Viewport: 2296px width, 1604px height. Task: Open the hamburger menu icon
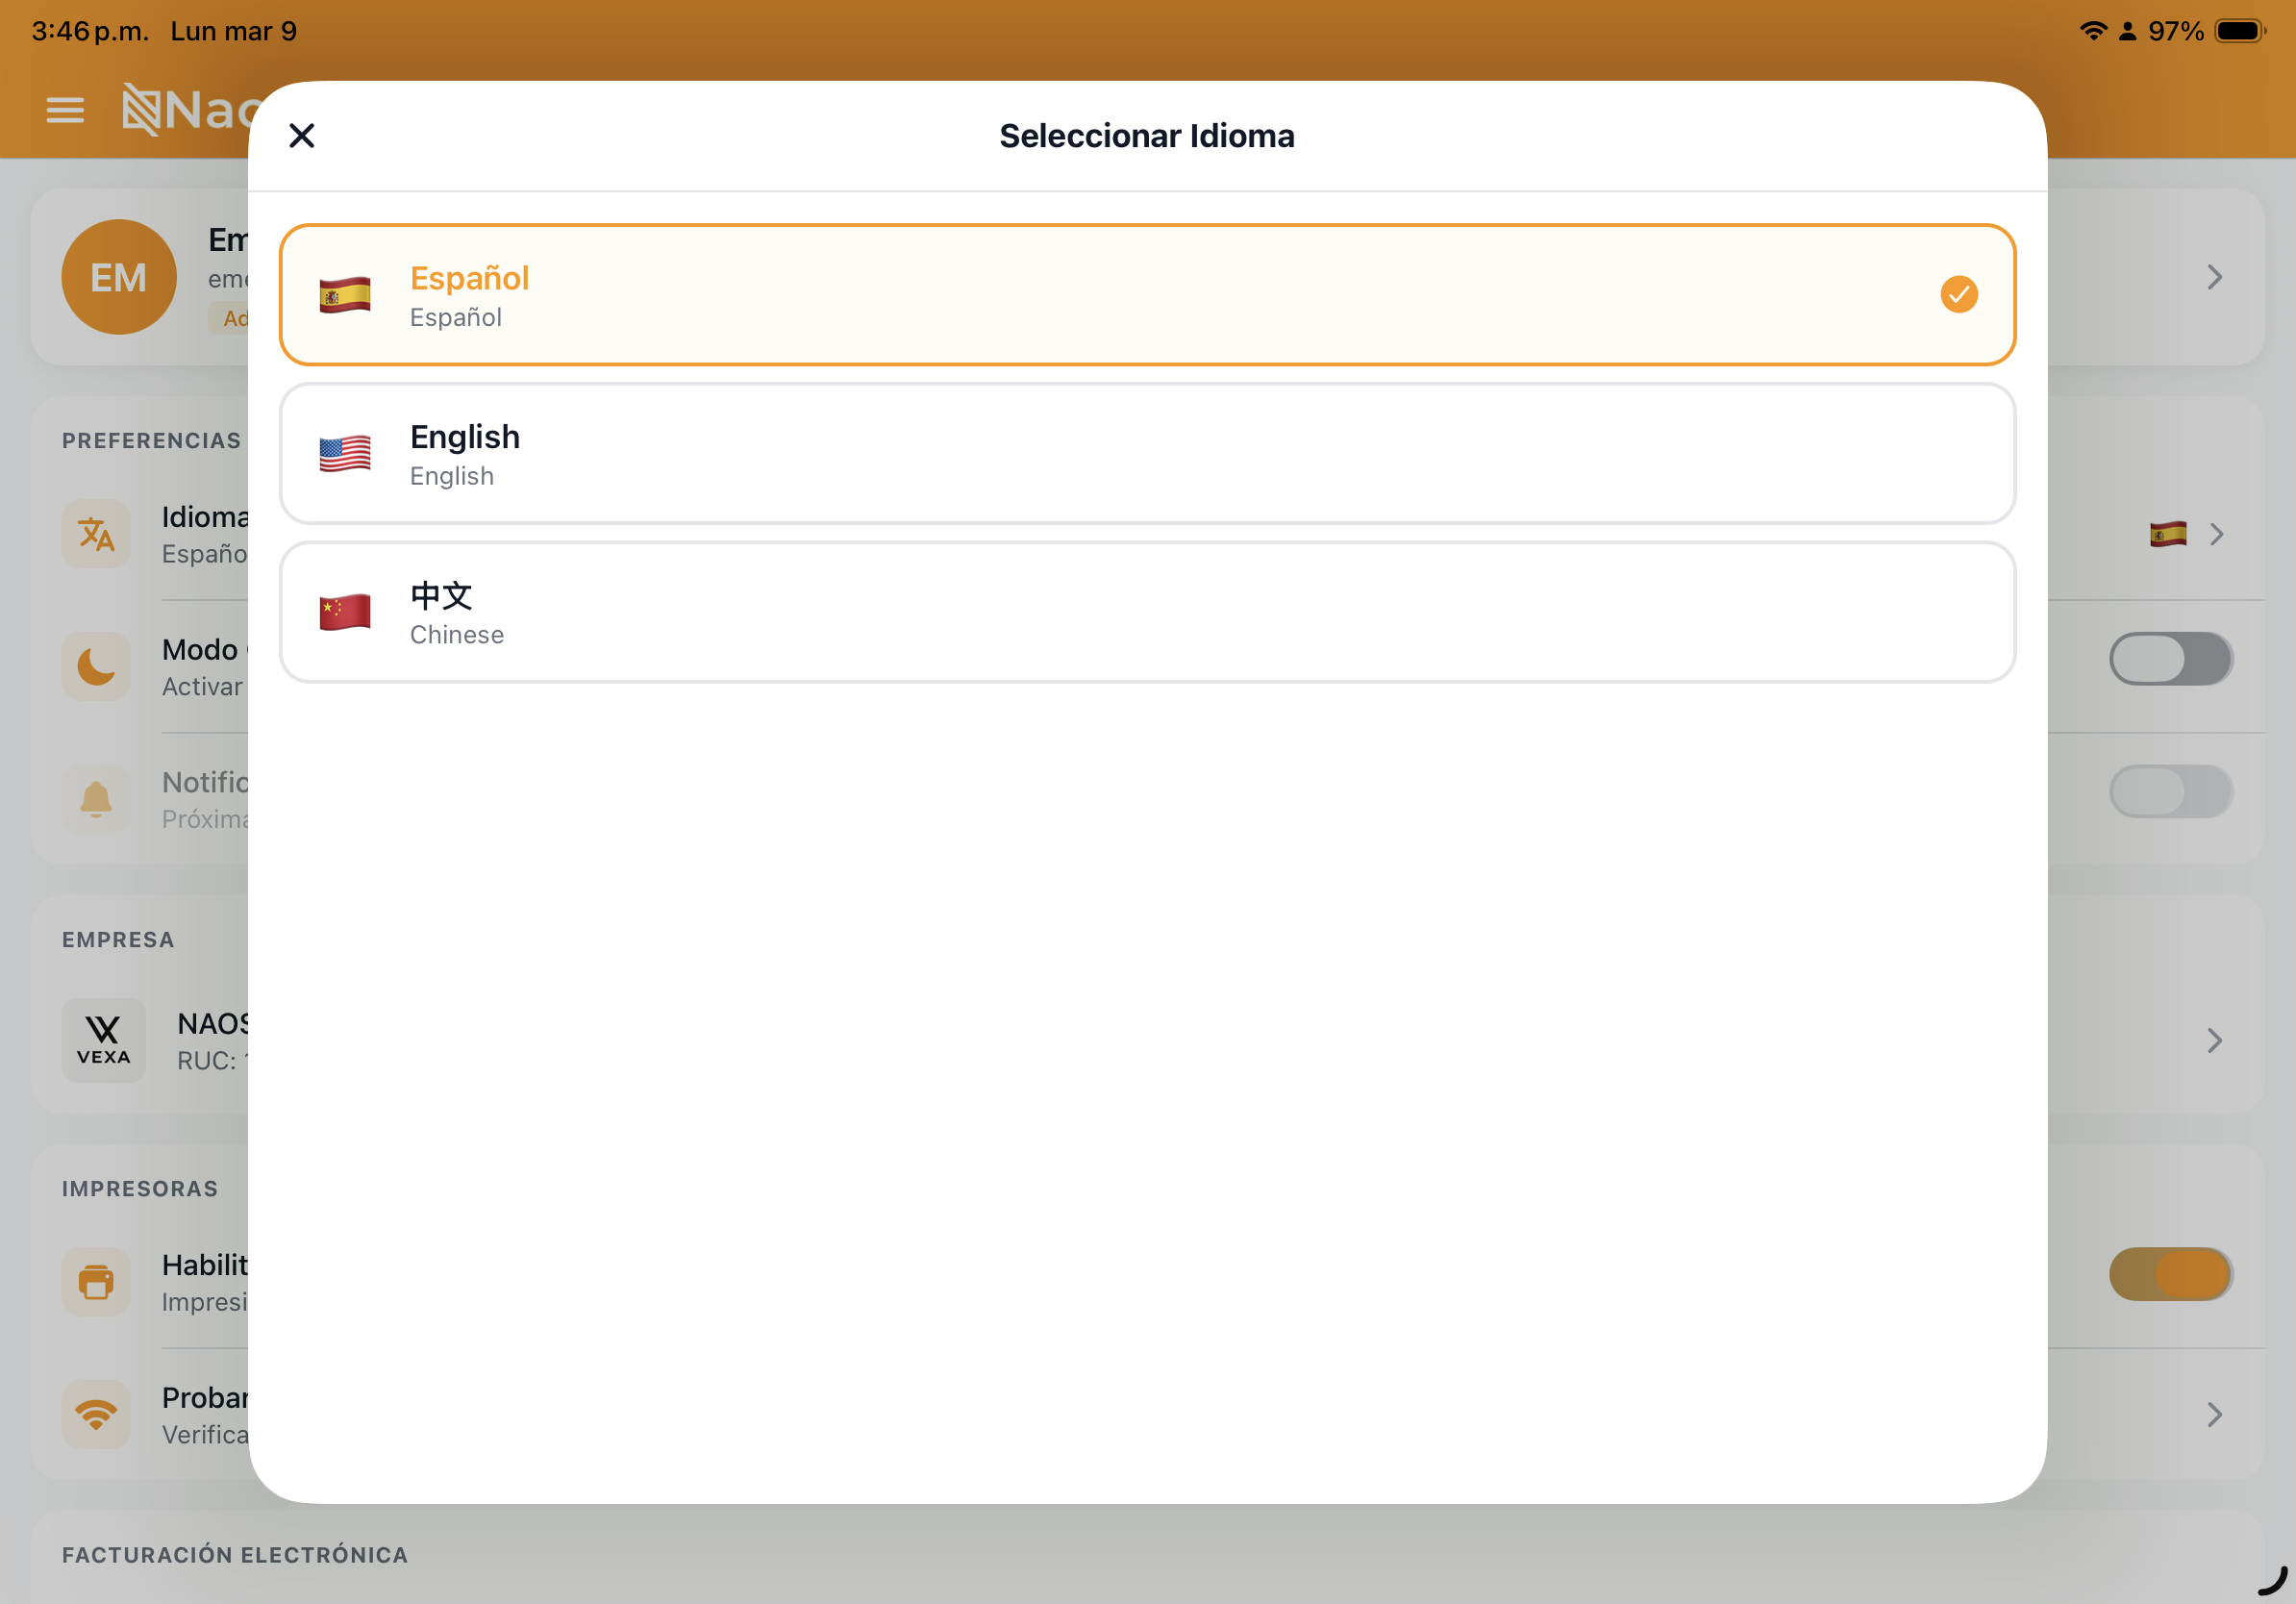click(x=65, y=110)
